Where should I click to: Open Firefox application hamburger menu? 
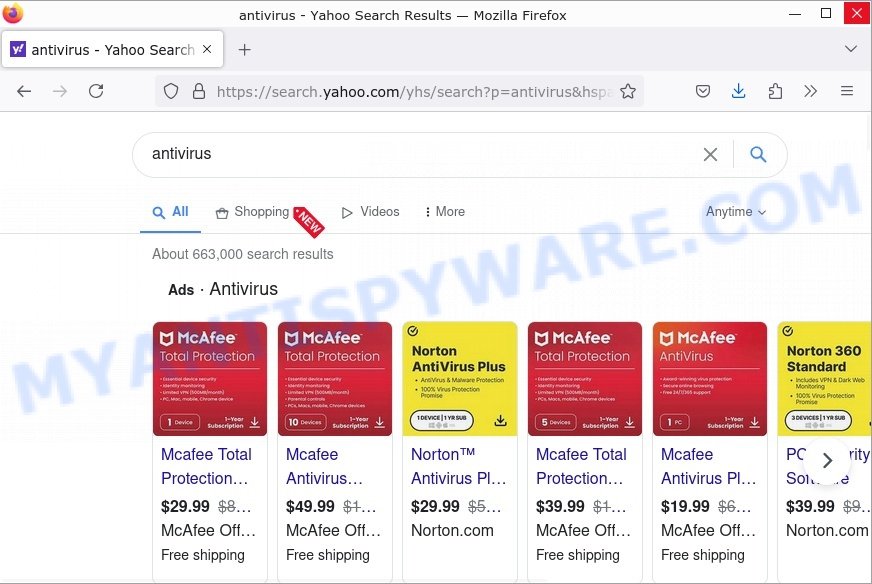(x=846, y=91)
